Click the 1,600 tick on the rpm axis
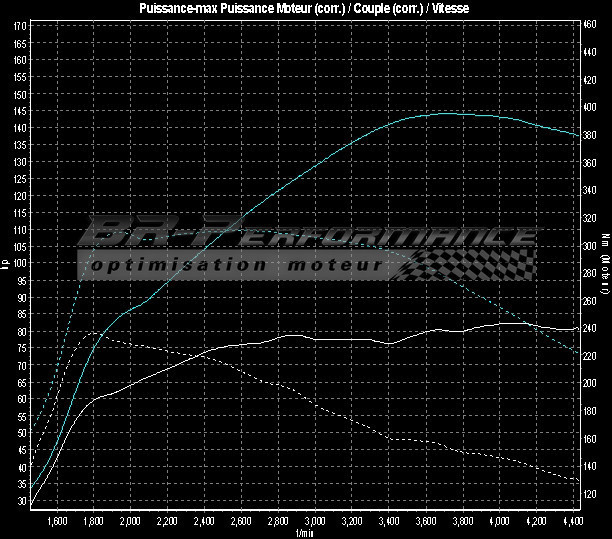The height and width of the screenshot is (539, 612). [x=56, y=522]
